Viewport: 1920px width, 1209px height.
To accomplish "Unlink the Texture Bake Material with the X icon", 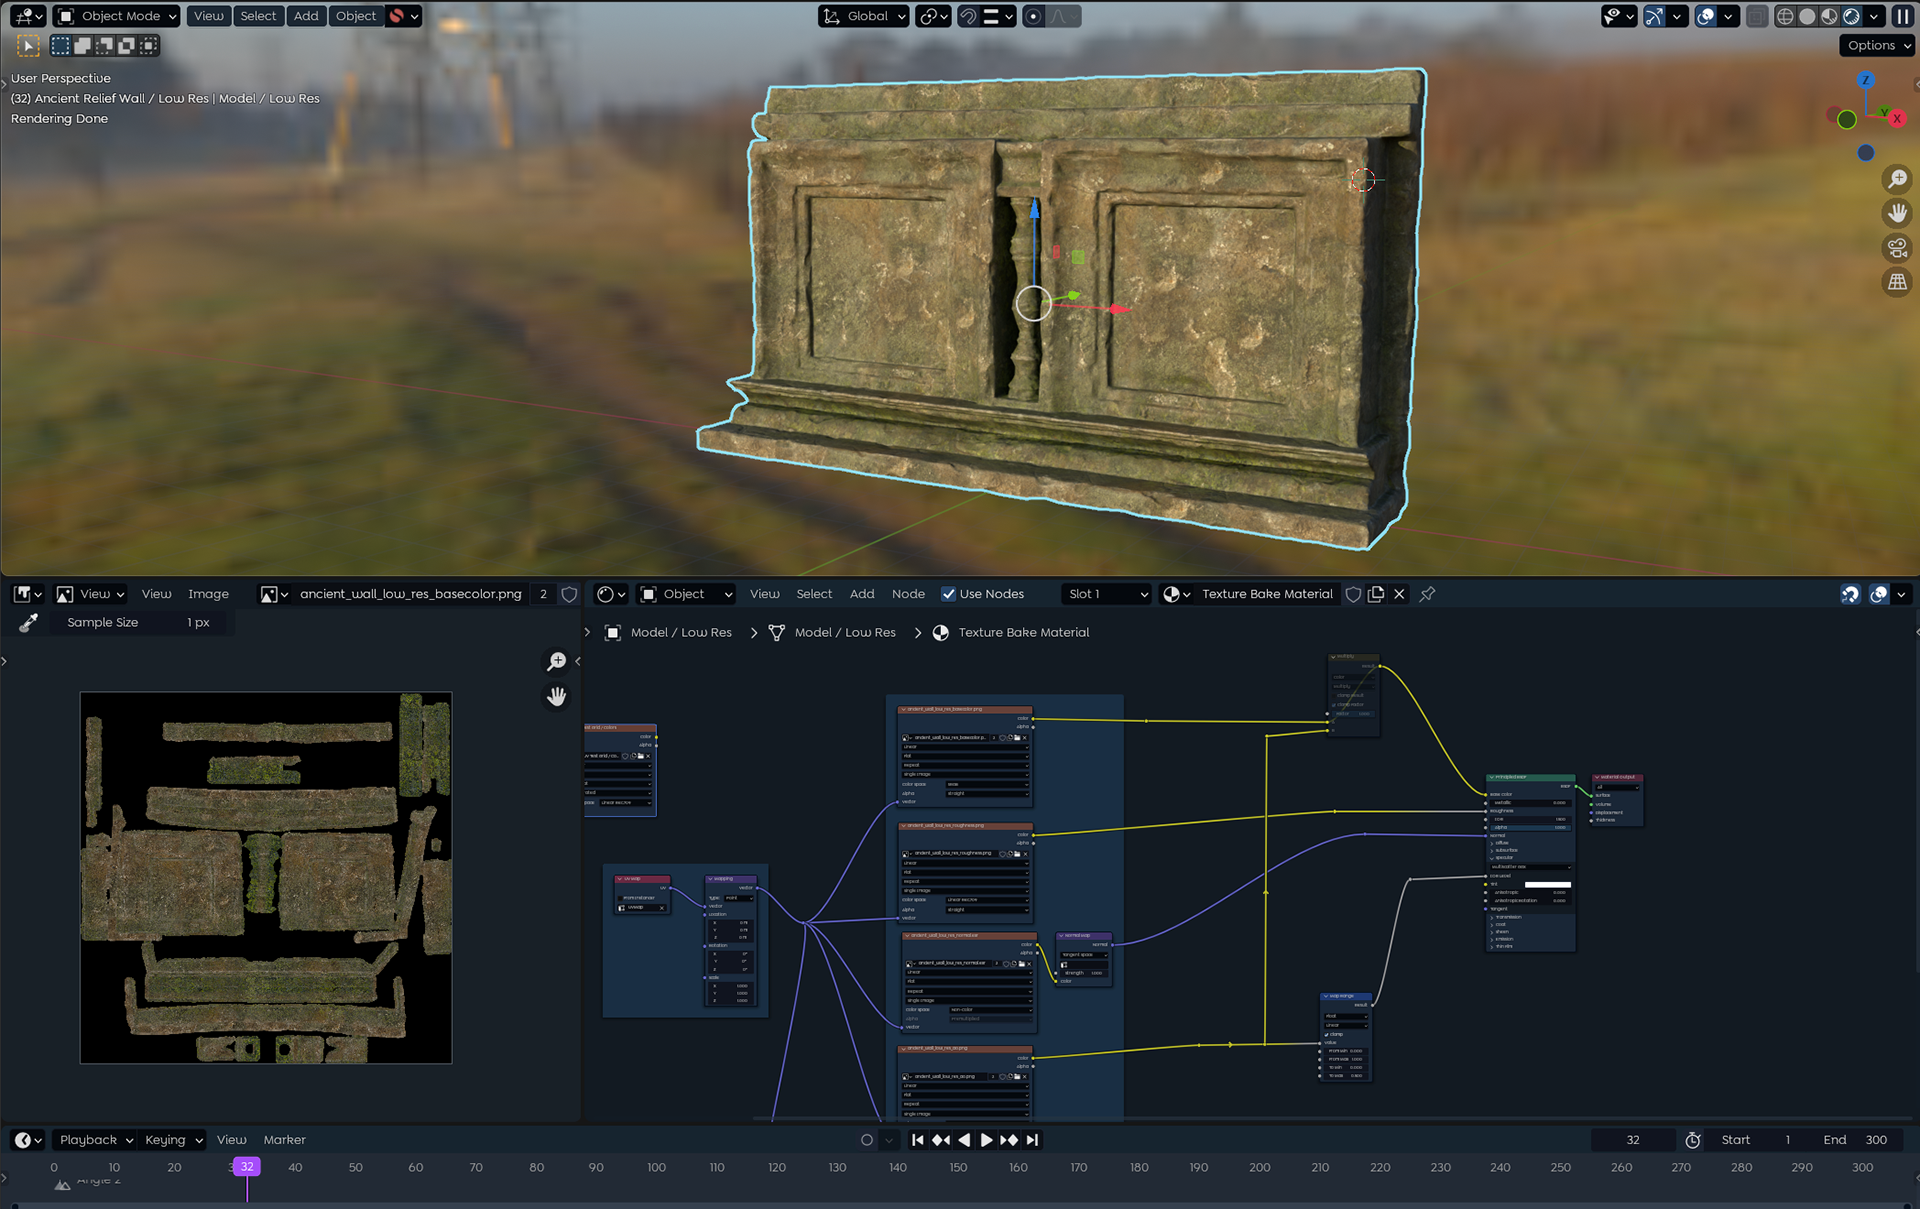I will (x=1399, y=594).
